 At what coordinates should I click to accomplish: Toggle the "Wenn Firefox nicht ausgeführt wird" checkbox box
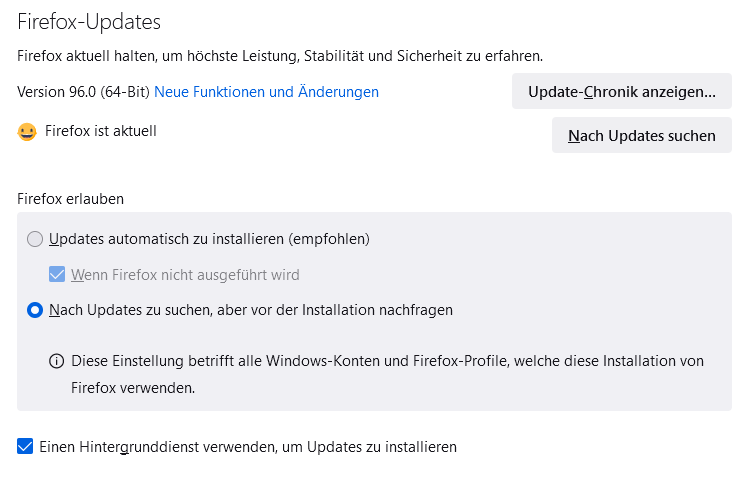(57, 274)
